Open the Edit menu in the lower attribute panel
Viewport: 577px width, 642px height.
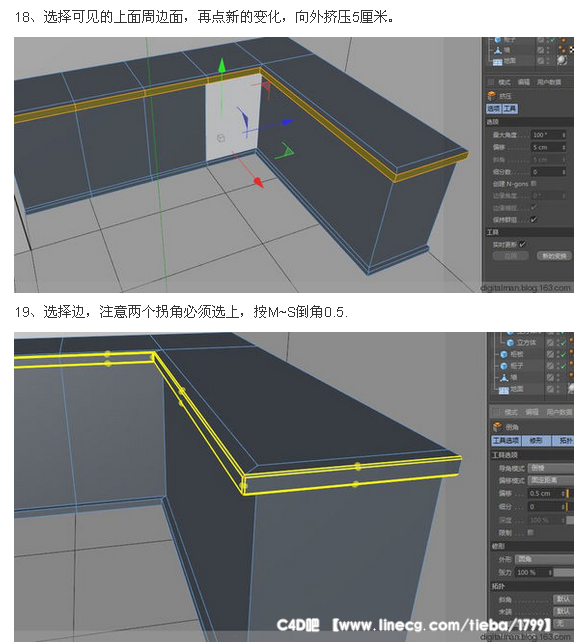[x=532, y=413]
